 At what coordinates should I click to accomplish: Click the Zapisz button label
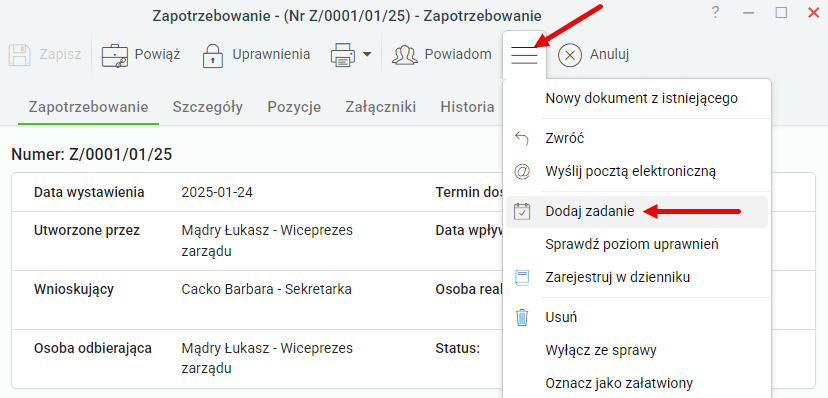(x=60, y=55)
